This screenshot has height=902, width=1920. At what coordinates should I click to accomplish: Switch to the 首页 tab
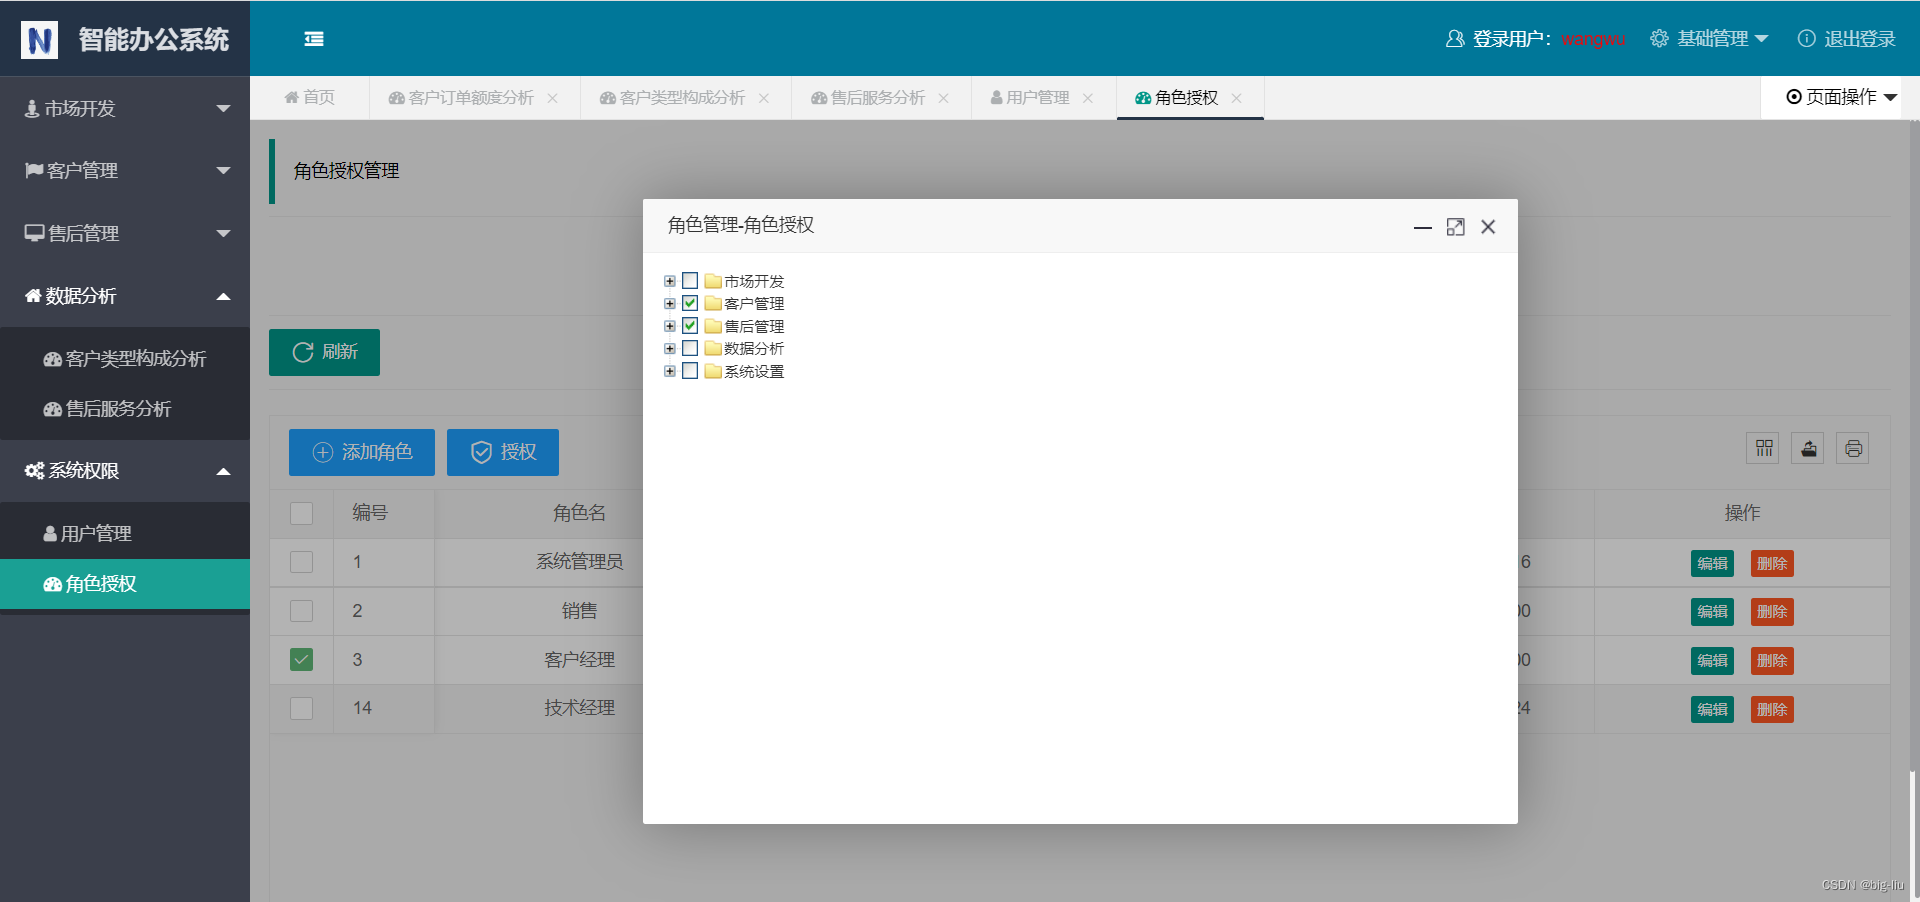point(310,97)
